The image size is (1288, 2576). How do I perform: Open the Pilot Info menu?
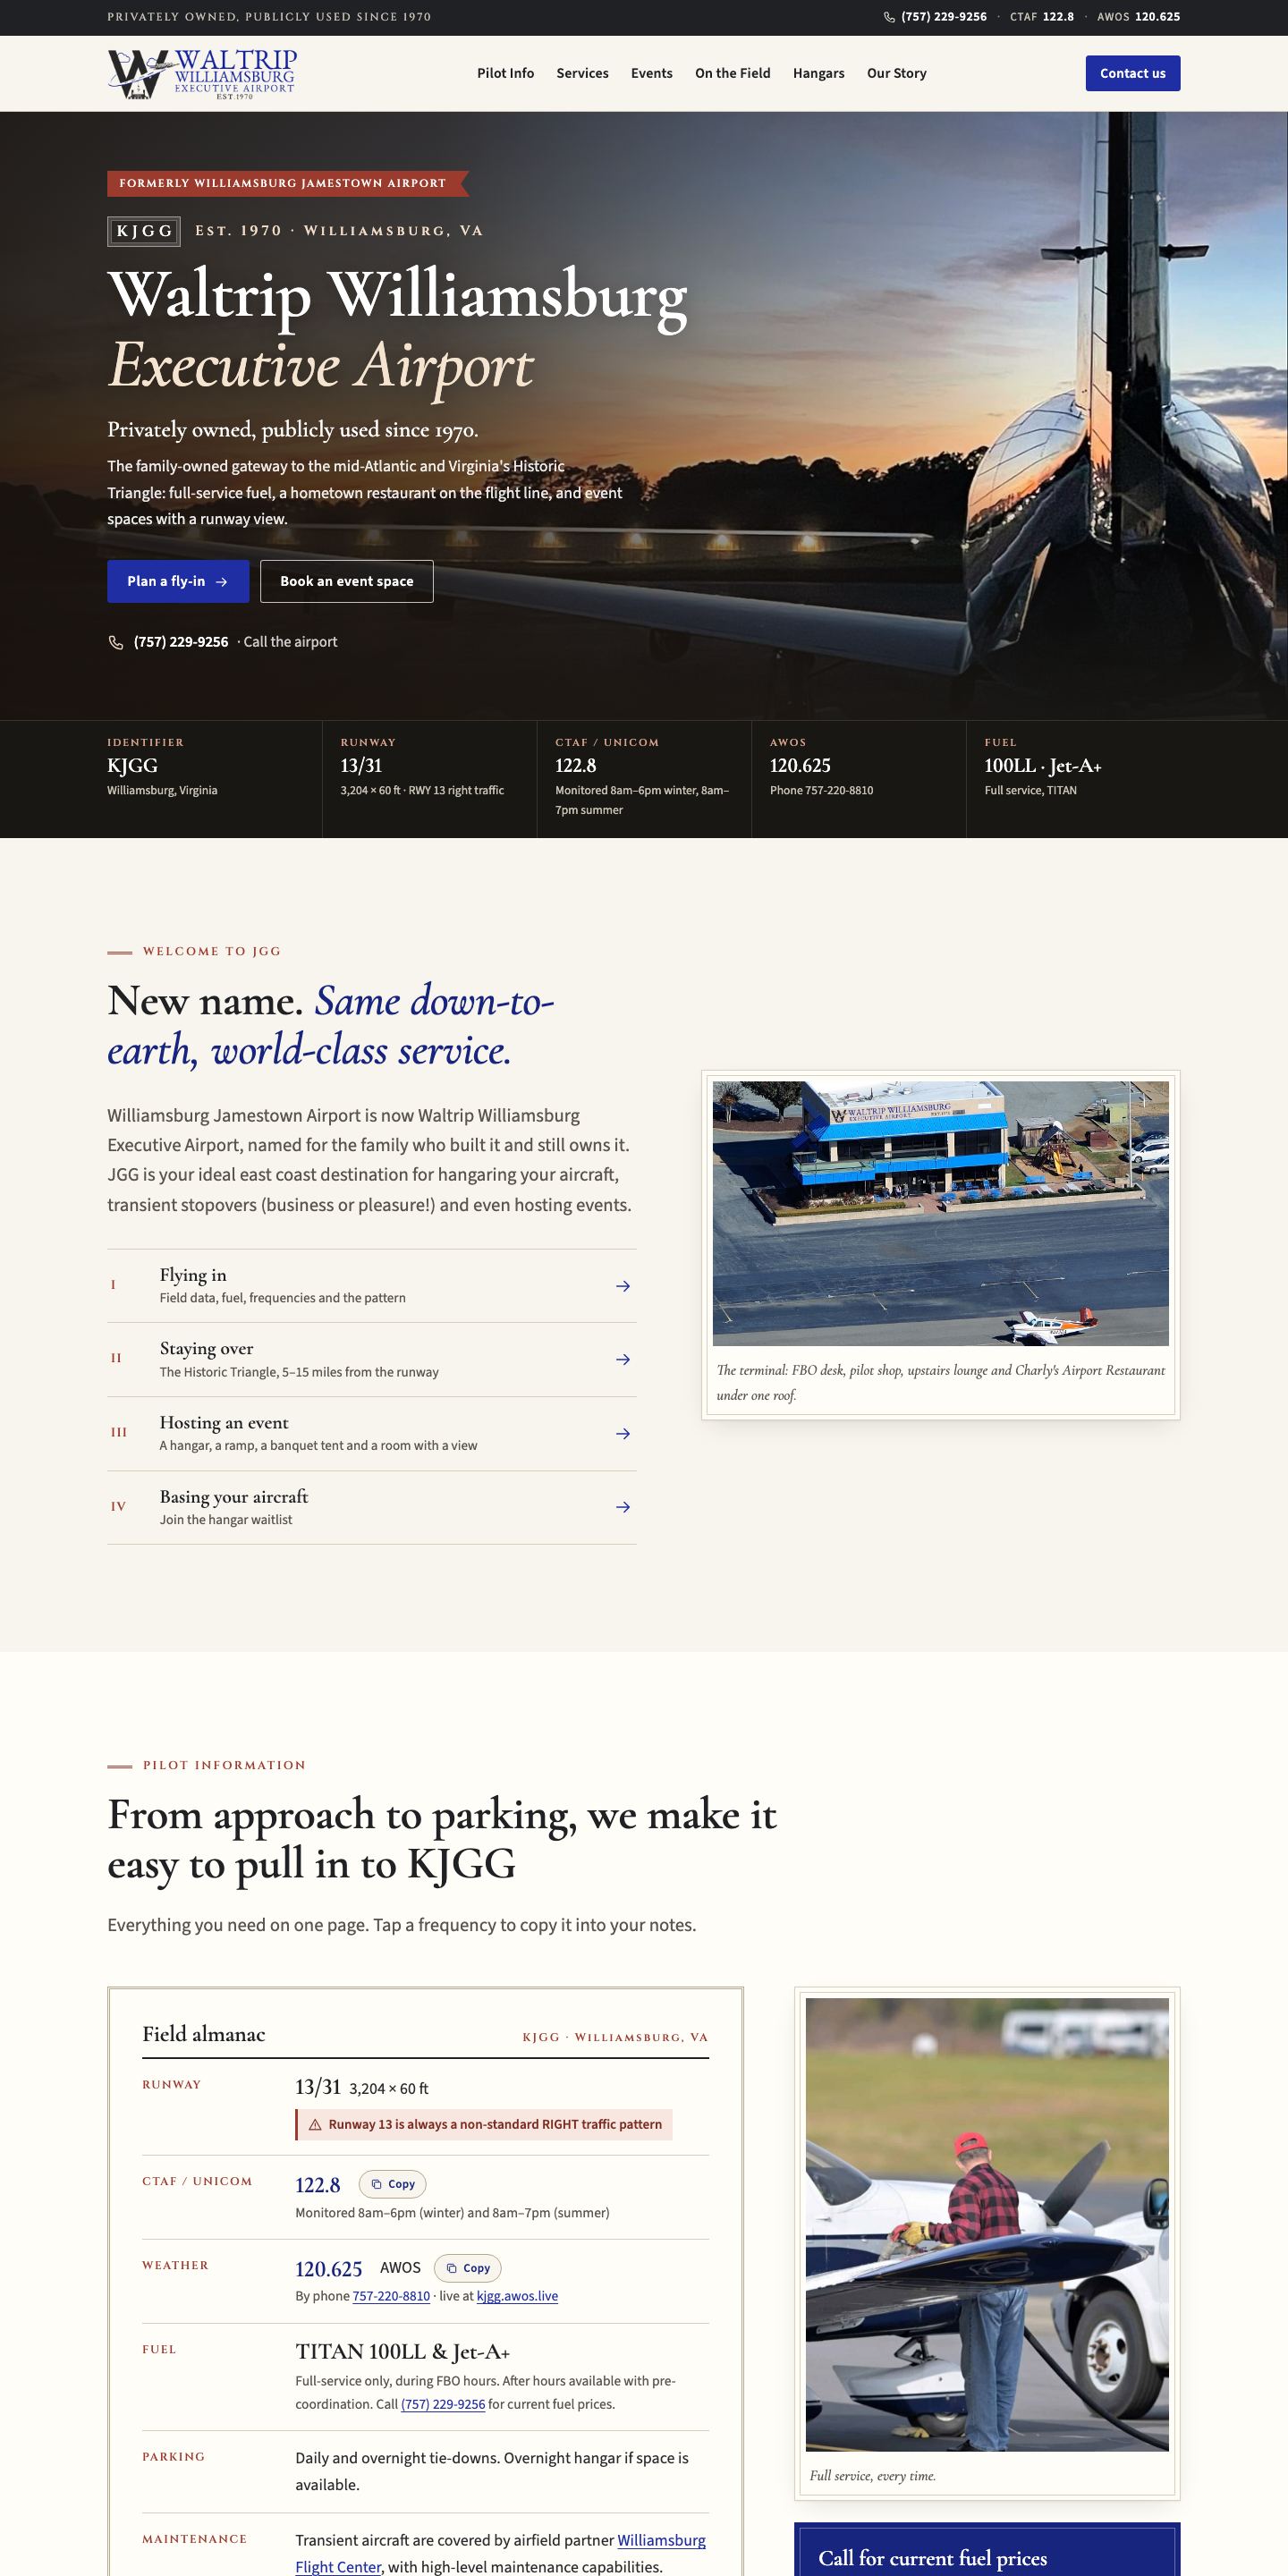tap(505, 73)
